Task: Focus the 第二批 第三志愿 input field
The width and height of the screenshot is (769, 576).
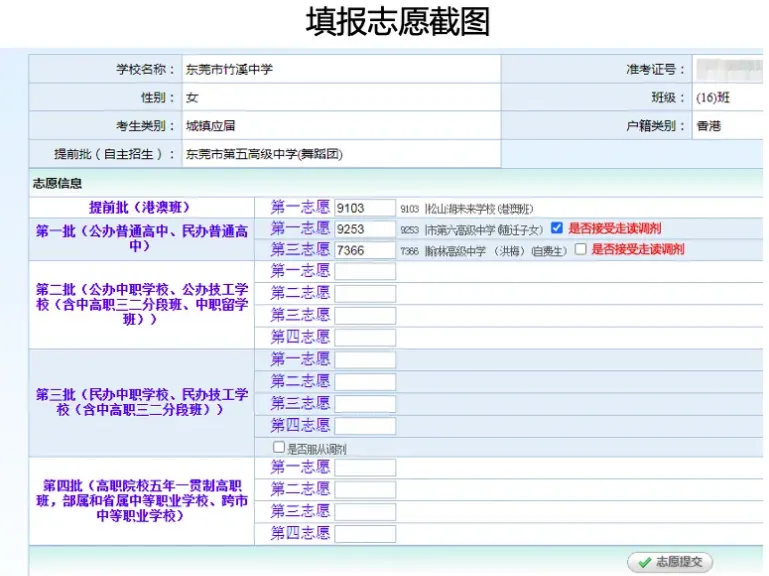Action: point(365,315)
